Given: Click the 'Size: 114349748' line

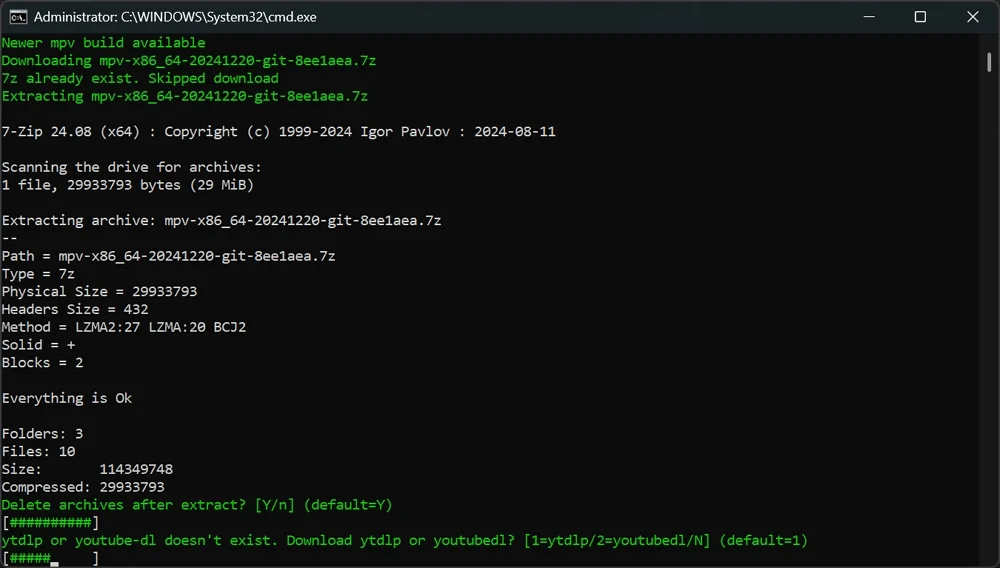Looking at the screenshot, I should click(x=87, y=469).
